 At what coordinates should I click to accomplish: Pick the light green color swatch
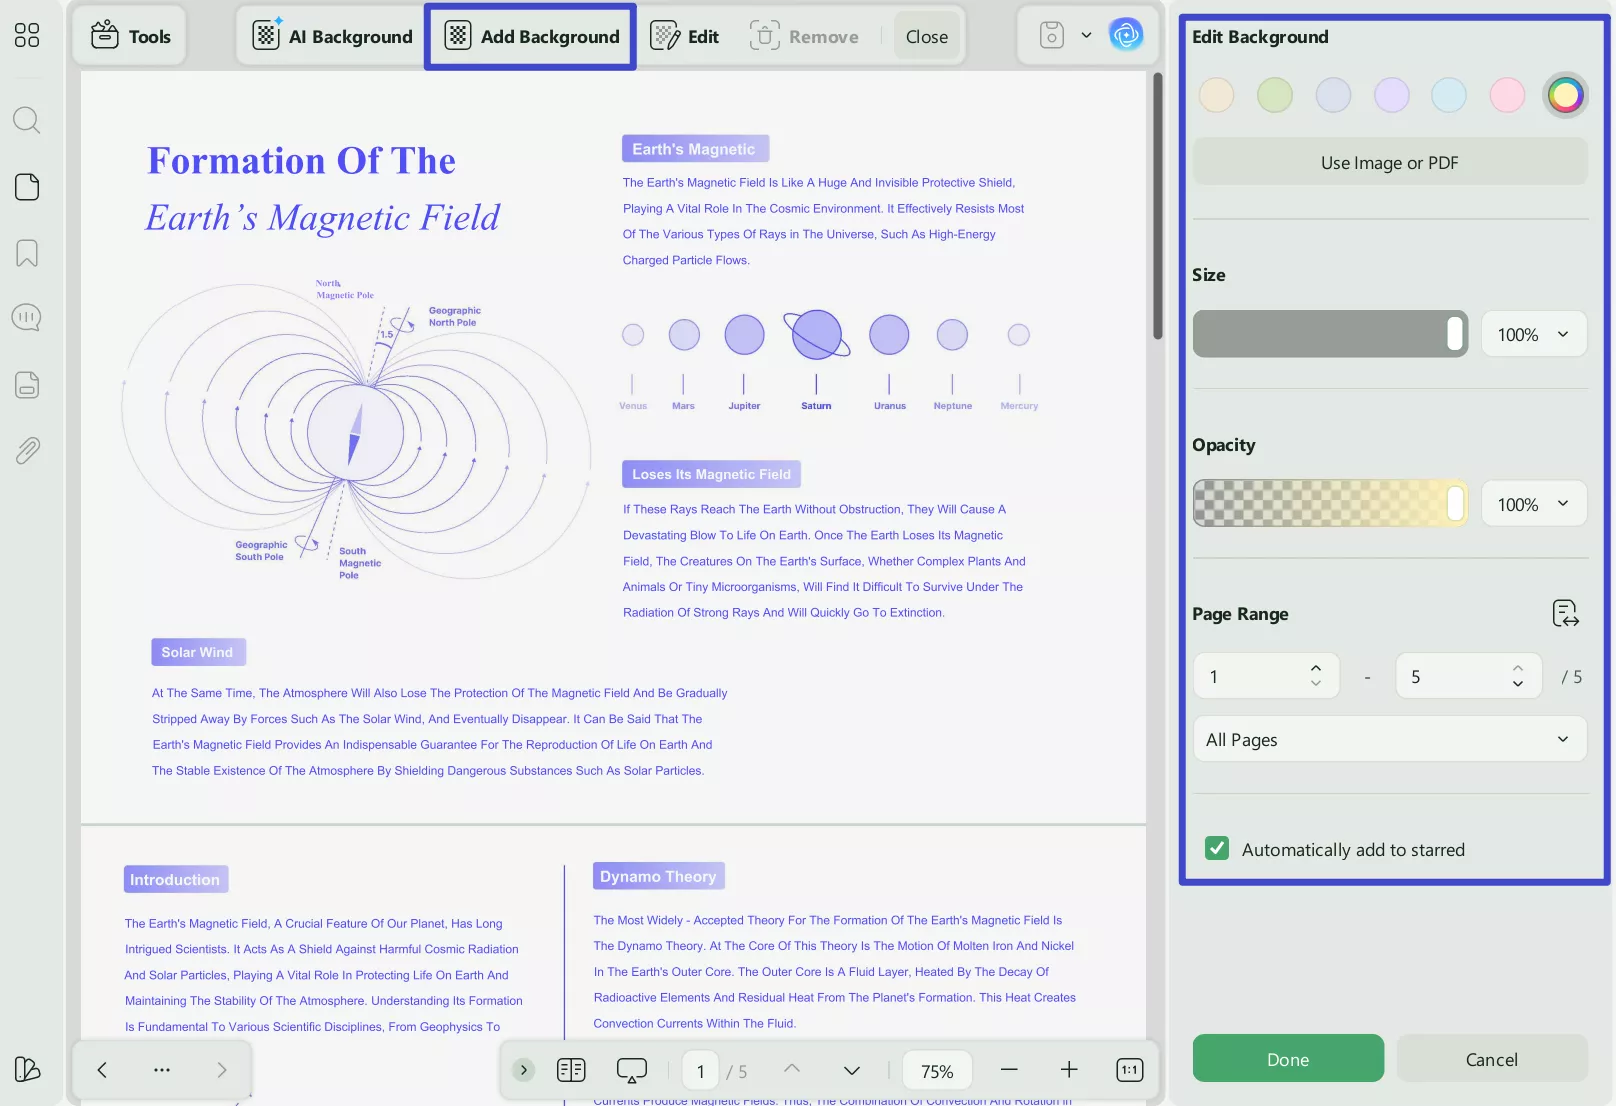(1275, 95)
